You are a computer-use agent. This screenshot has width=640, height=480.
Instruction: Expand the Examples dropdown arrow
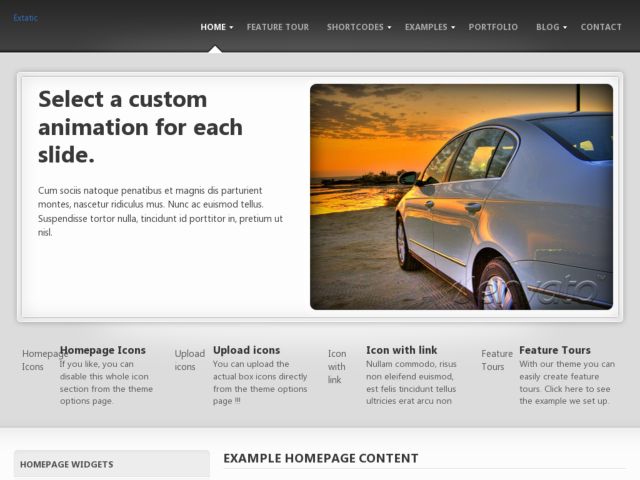tap(453, 27)
